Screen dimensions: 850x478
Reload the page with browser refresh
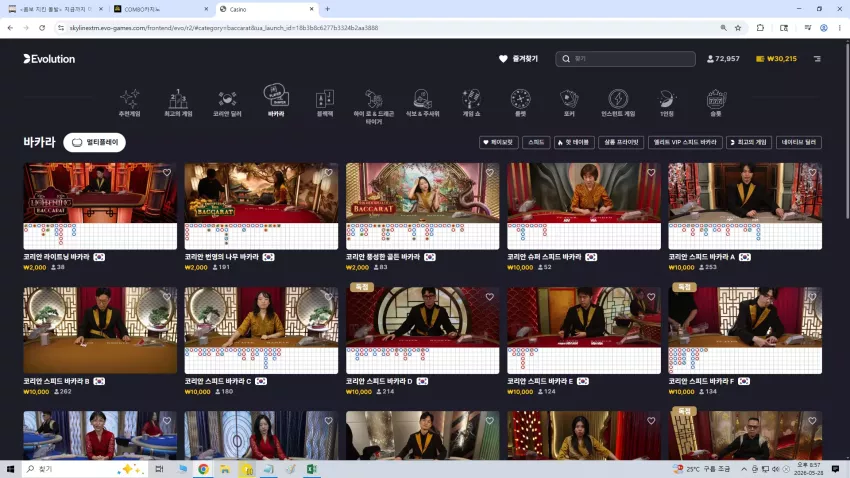(x=42, y=28)
